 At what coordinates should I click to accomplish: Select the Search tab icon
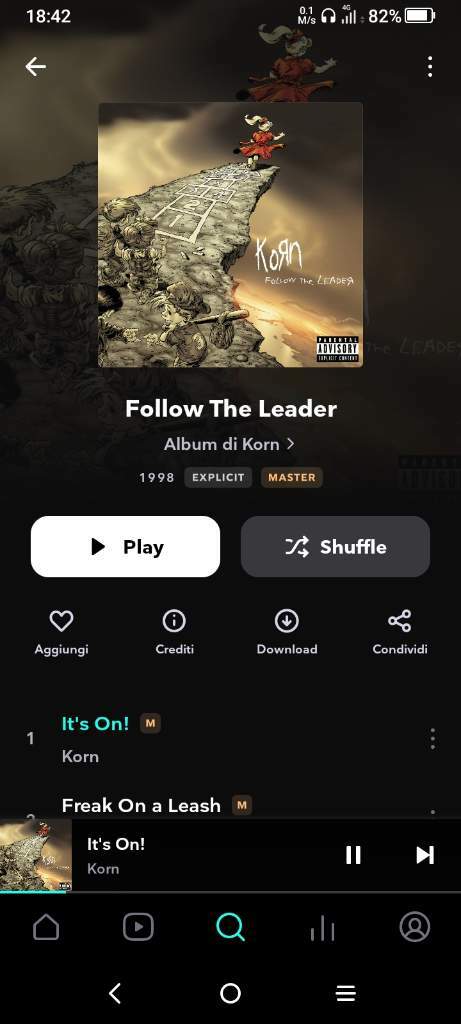230,927
